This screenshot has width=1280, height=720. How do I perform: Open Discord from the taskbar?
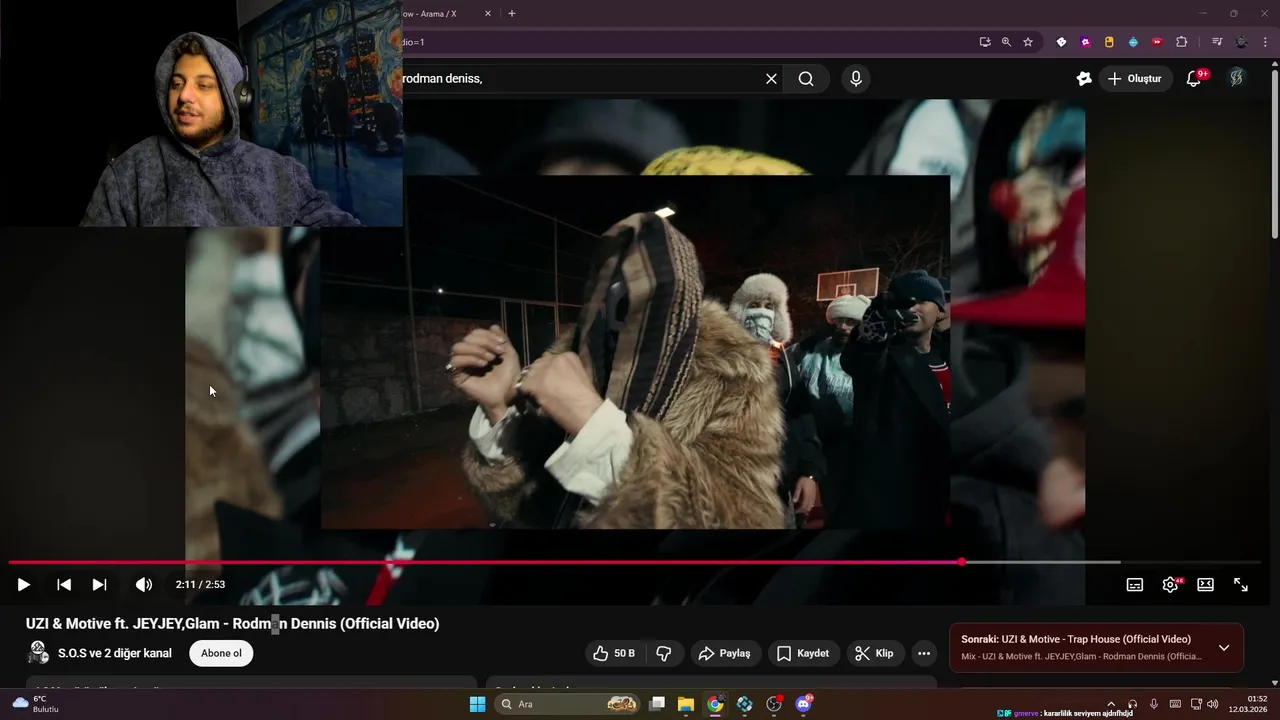click(803, 704)
